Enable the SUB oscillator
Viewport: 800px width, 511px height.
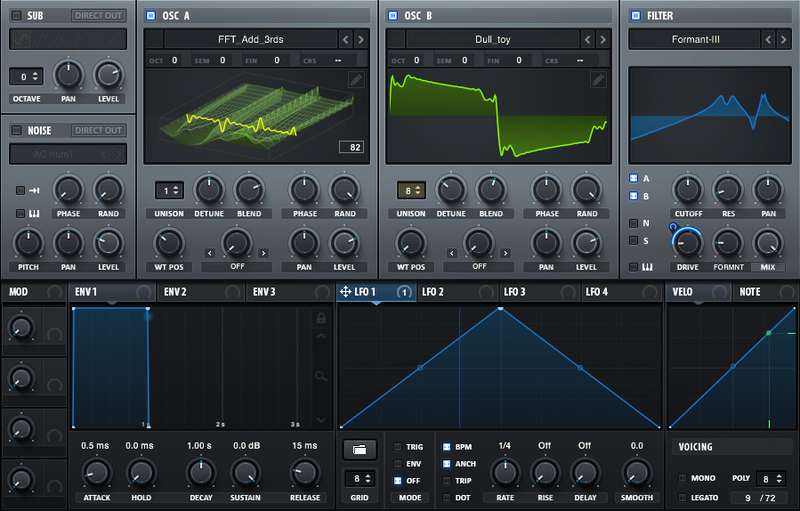coord(16,16)
